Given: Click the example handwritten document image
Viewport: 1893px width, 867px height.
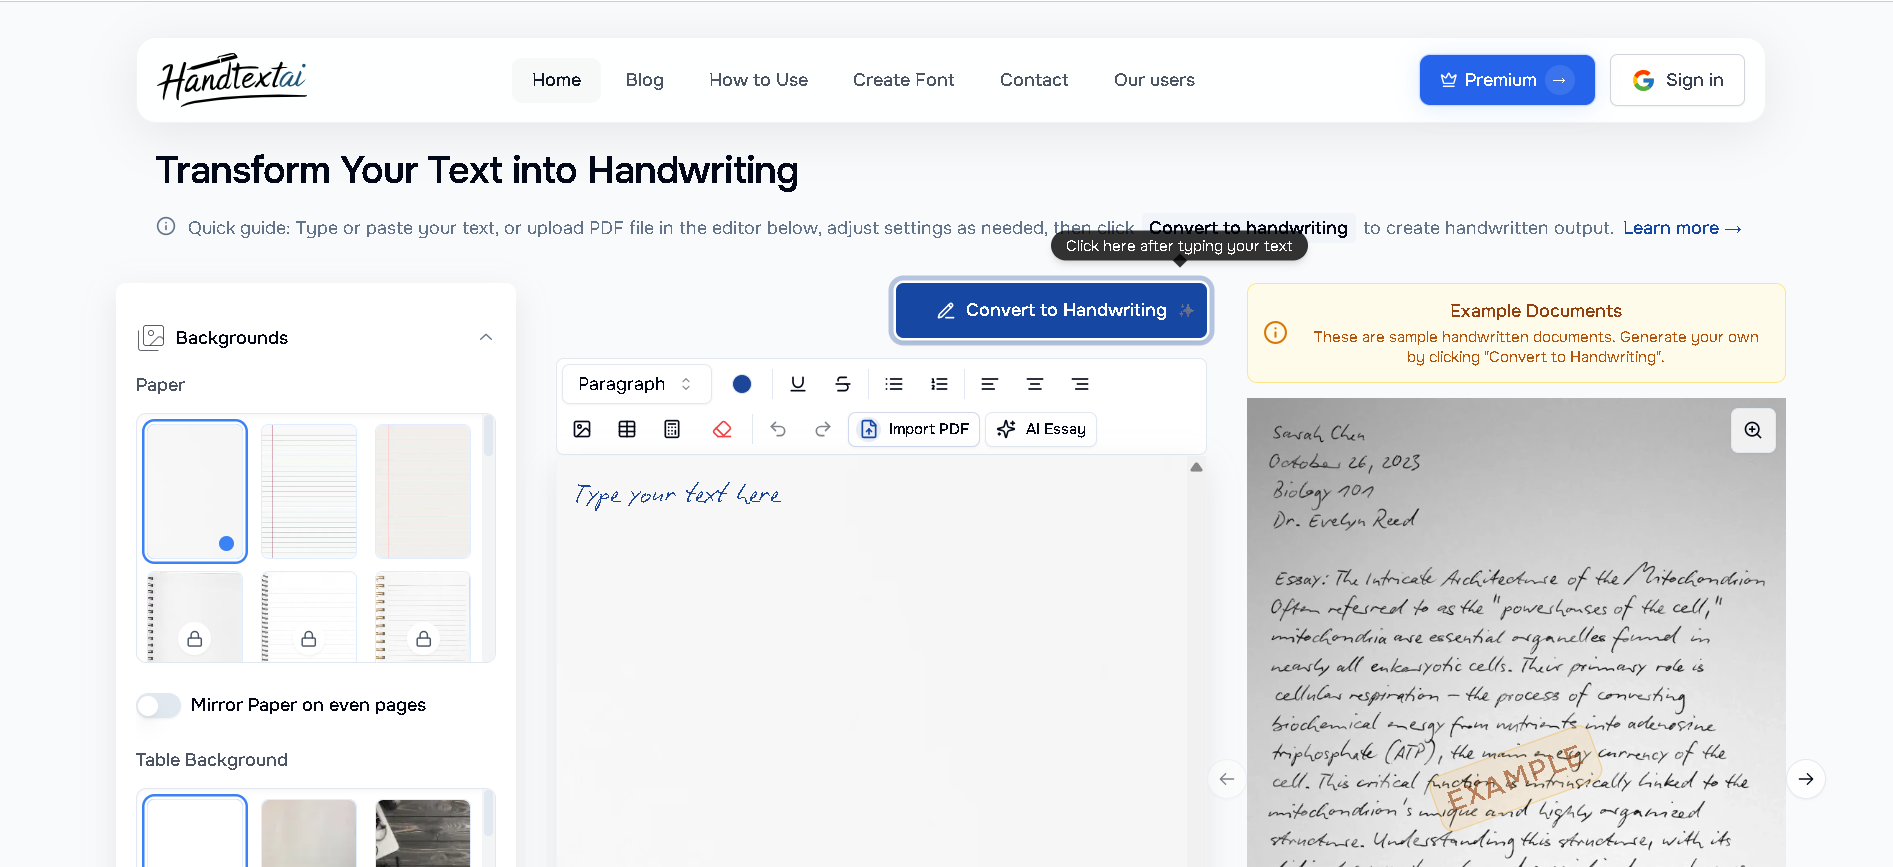Looking at the screenshot, I should coord(1516,632).
